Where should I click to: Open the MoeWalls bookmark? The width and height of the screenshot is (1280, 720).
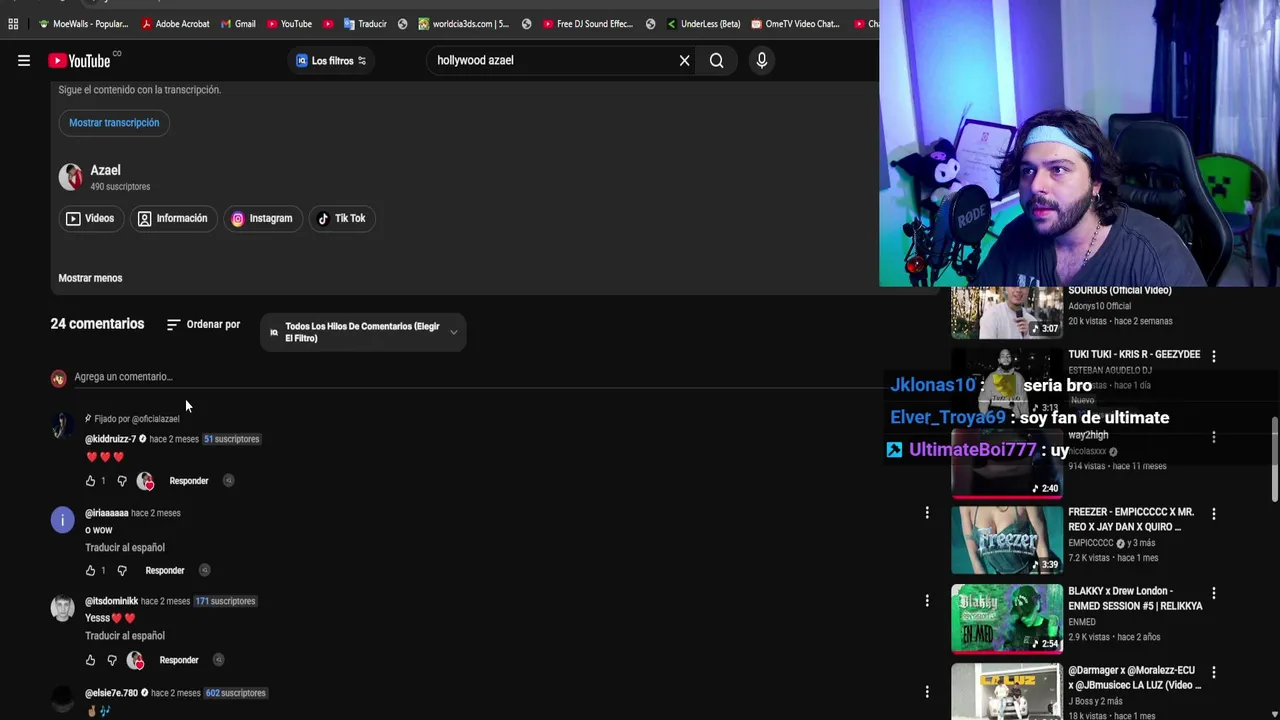[x=83, y=24]
